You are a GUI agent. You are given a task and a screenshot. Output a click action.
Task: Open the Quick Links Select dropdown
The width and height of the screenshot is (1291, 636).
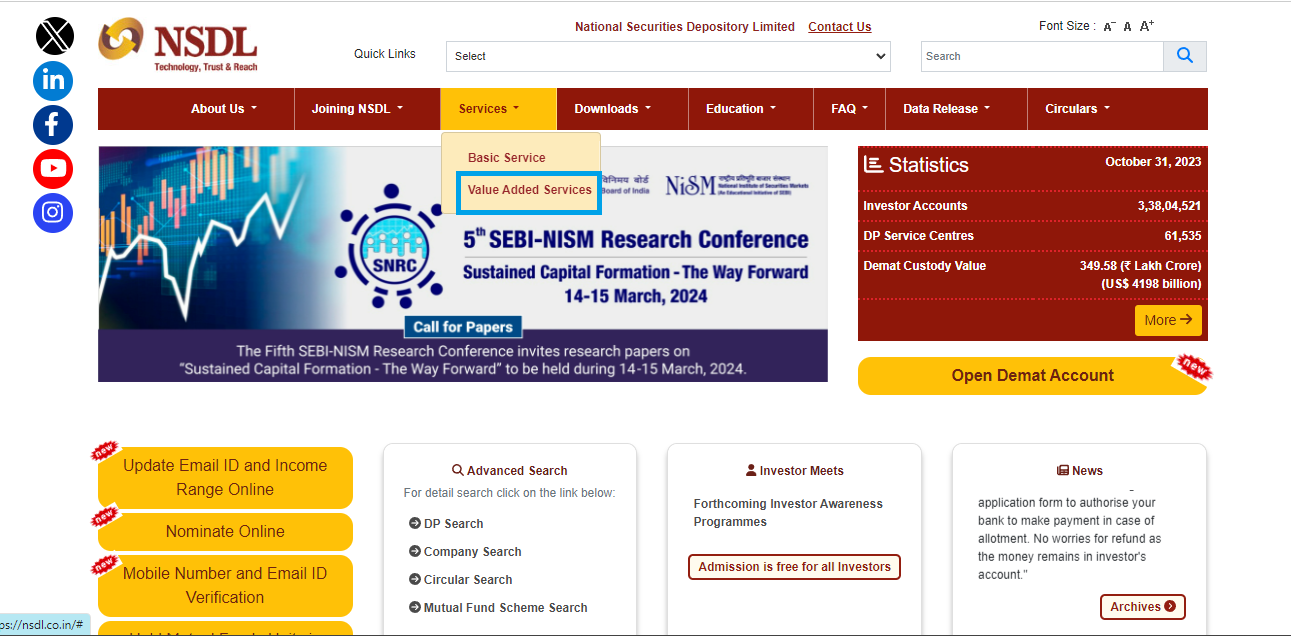(667, 56)
